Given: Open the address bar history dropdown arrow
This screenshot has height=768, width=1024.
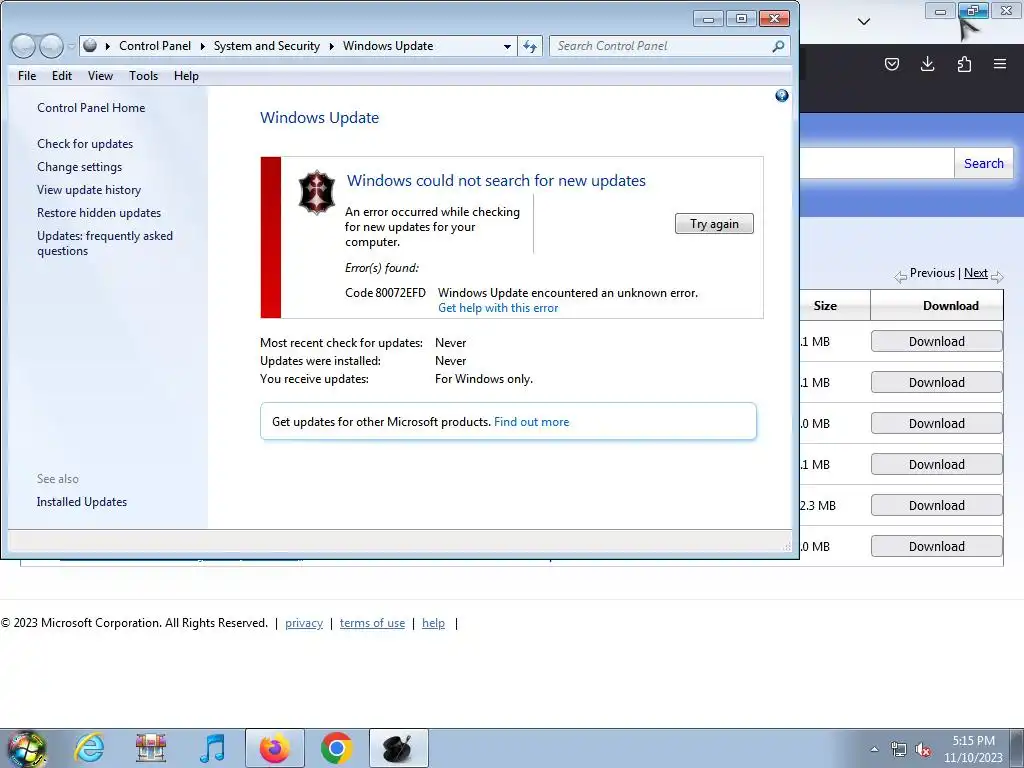Looking at the screenshot, I should (507, 46).
